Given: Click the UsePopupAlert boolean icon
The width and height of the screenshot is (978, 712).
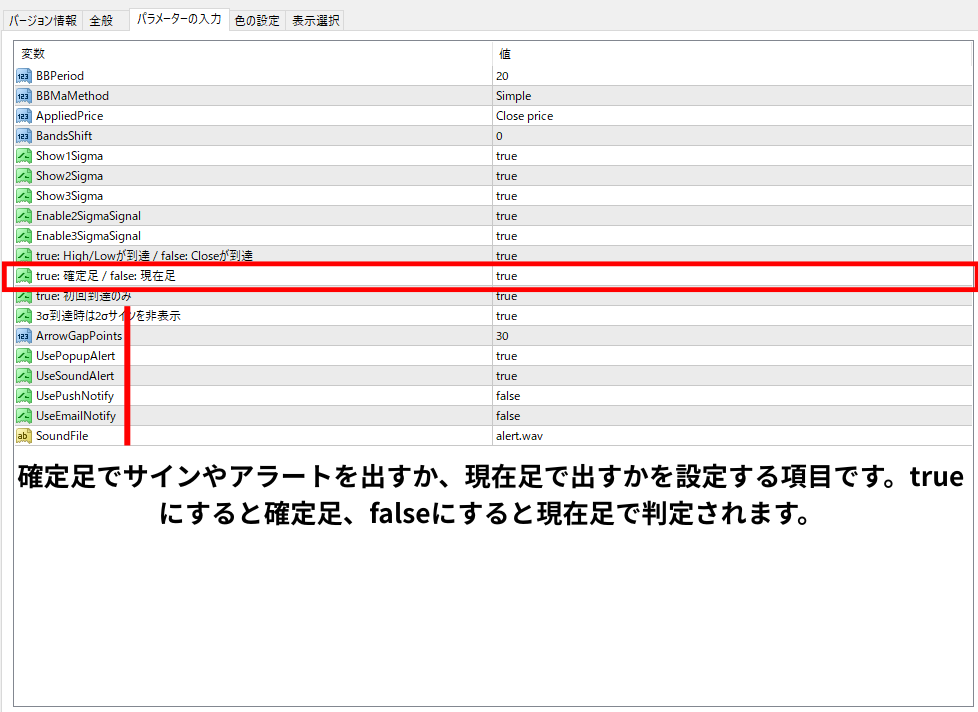Looking at the screenshot, I should pyautogui.click(x=24, y=356).
